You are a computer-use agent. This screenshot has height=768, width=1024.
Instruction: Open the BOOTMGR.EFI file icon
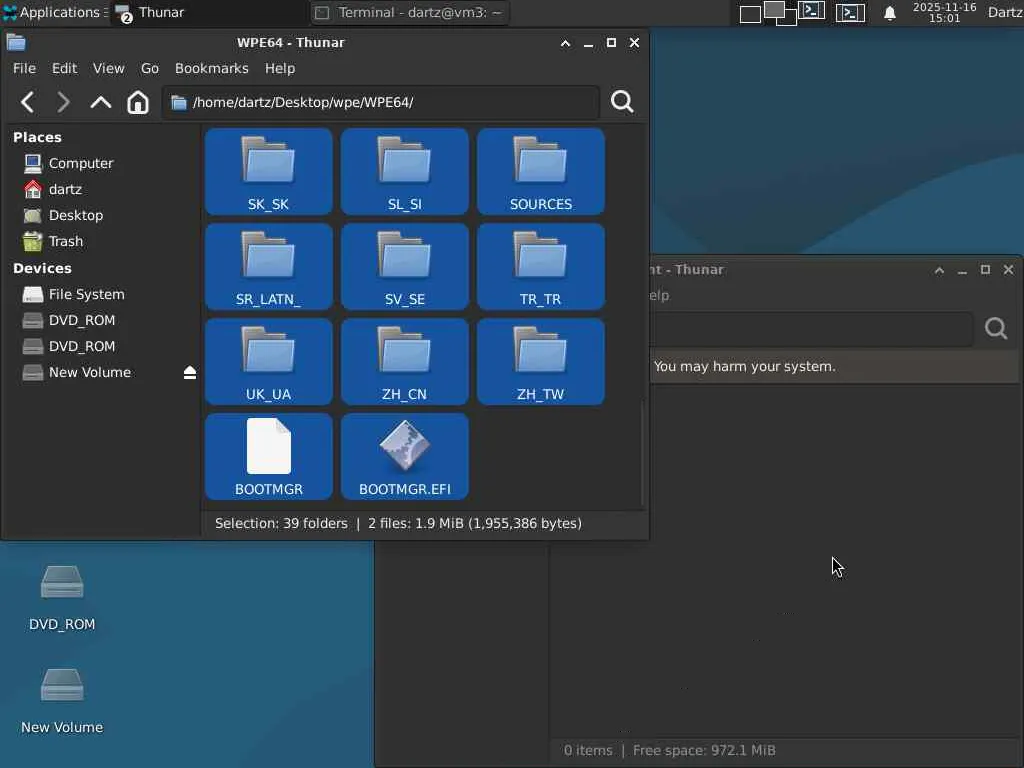[404, 447]
